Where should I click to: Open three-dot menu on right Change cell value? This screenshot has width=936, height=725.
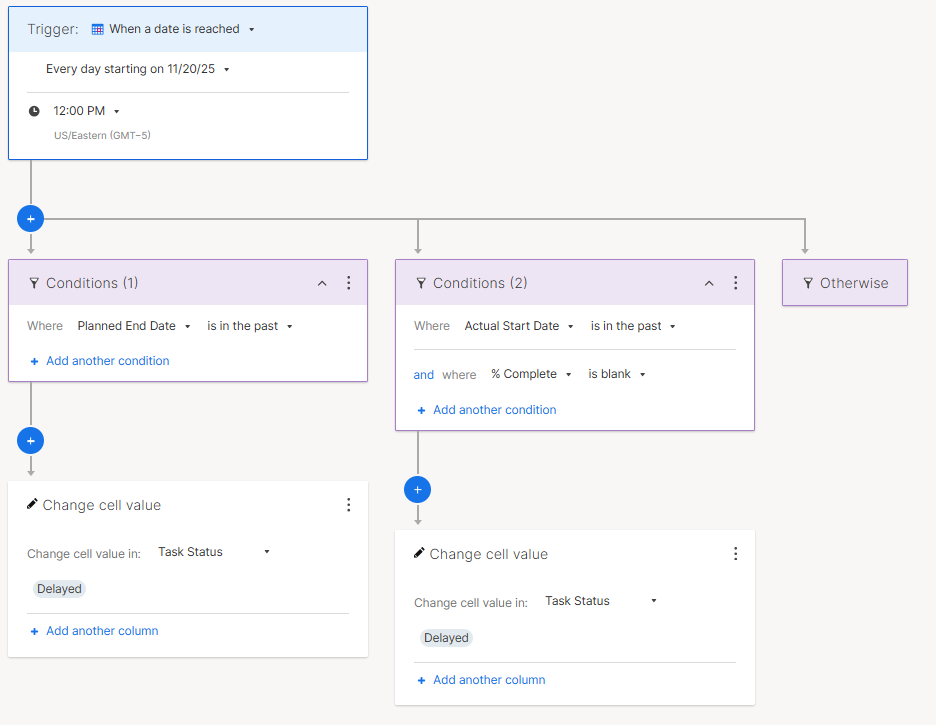click(735, 554)
